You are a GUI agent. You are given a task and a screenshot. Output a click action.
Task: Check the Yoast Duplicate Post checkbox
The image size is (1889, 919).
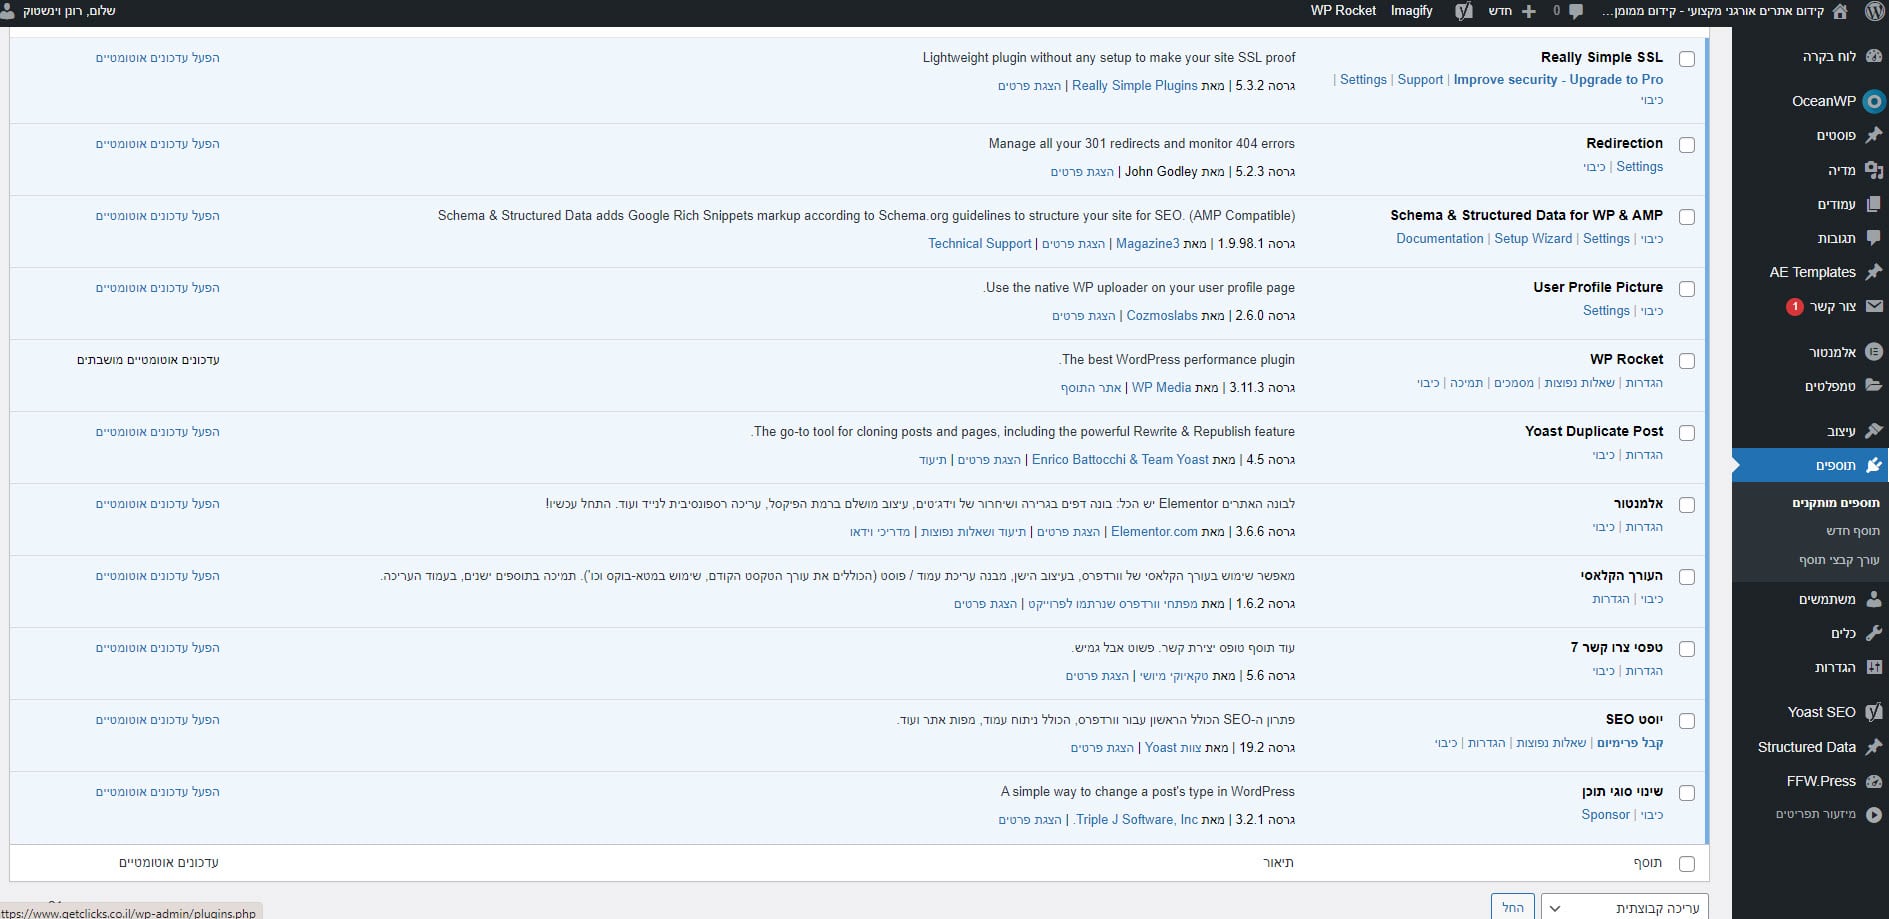(1687, 433)
